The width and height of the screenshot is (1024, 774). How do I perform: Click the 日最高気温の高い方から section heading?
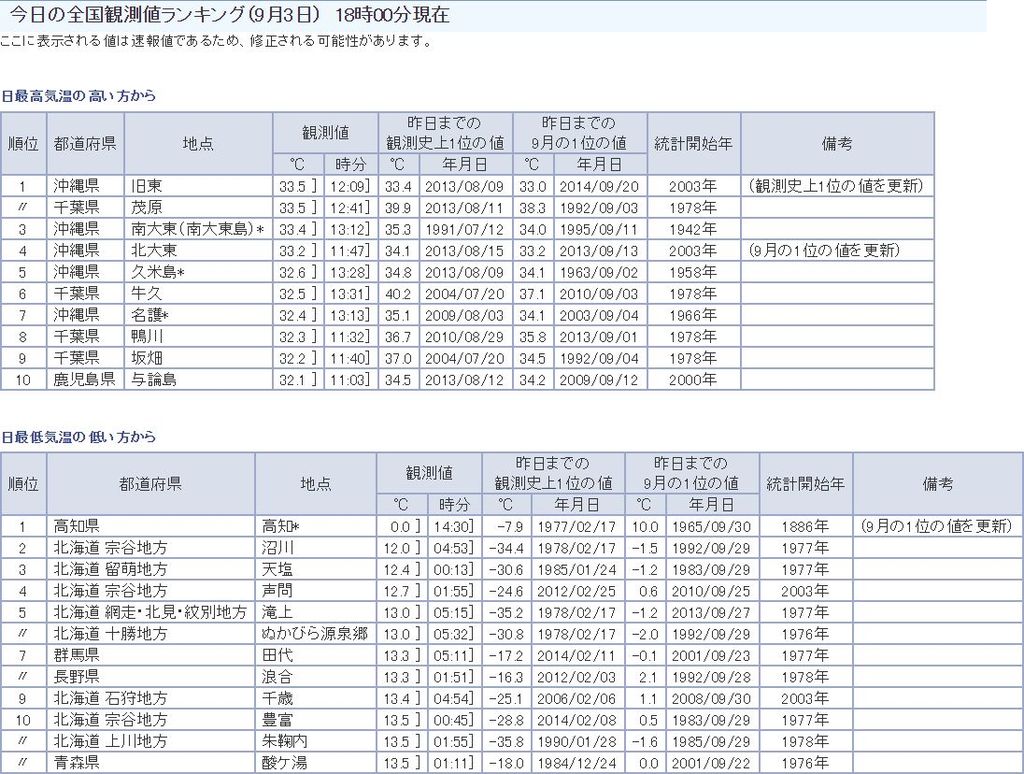click(79, 96)
